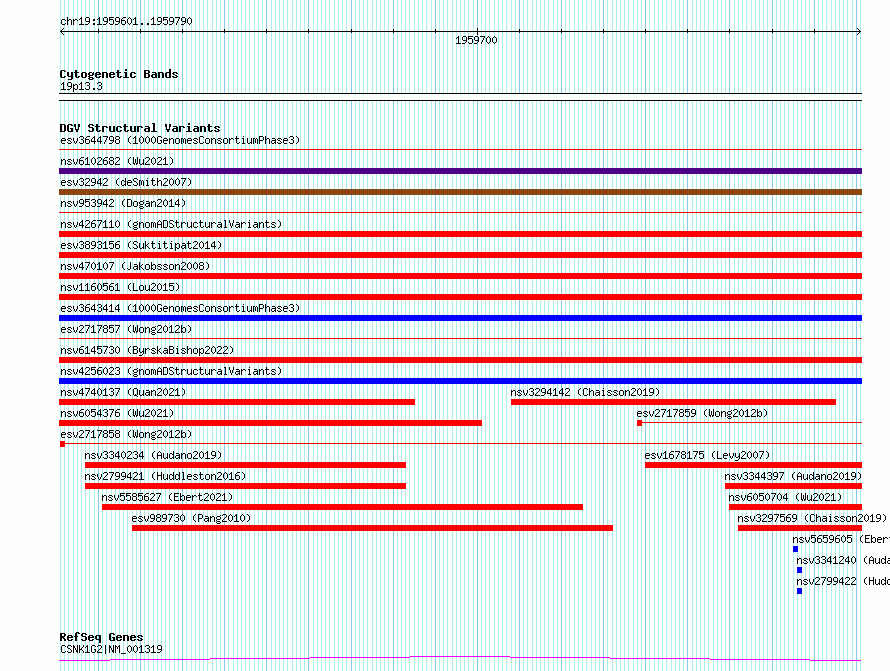This screenshot has height=671, width=890.
Task: Click the small red marker under esv2717859
Action: pos(639,423)
